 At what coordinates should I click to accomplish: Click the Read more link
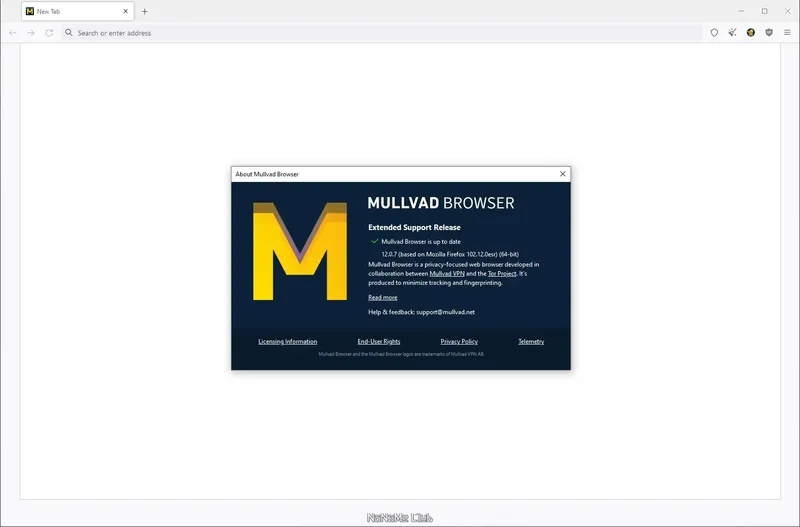[x=383, y=297]
